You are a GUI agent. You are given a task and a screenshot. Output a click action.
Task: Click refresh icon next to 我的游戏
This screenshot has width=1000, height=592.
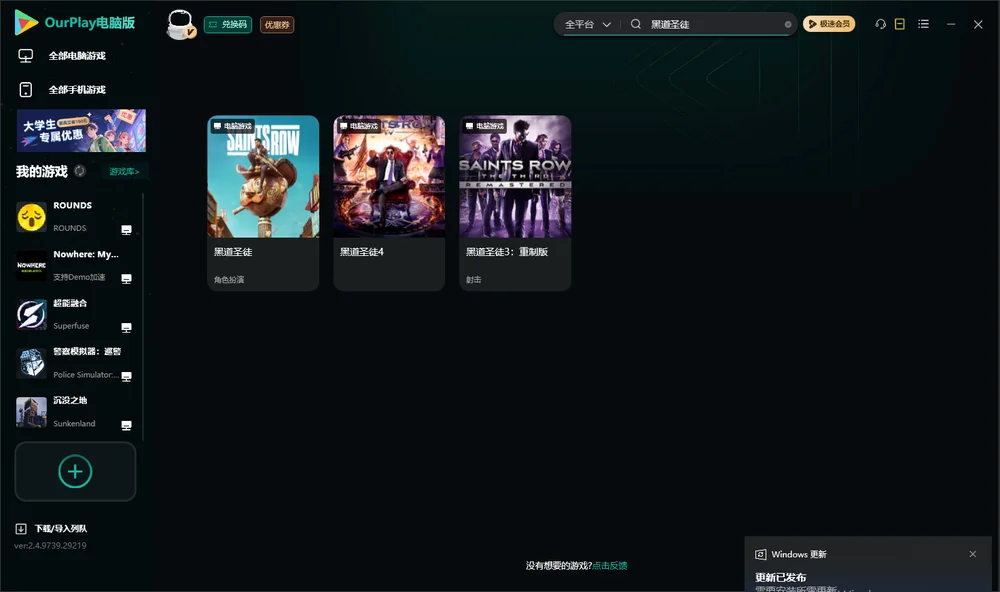pos(80,171)
